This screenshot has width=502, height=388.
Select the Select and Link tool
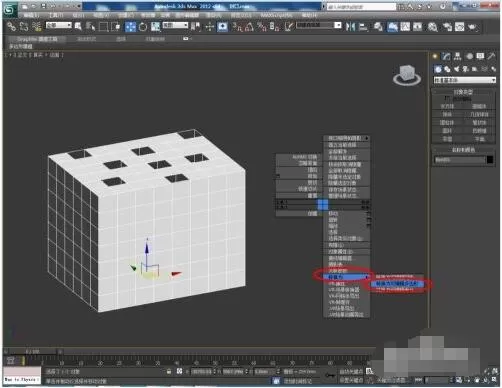click(12, 27)
